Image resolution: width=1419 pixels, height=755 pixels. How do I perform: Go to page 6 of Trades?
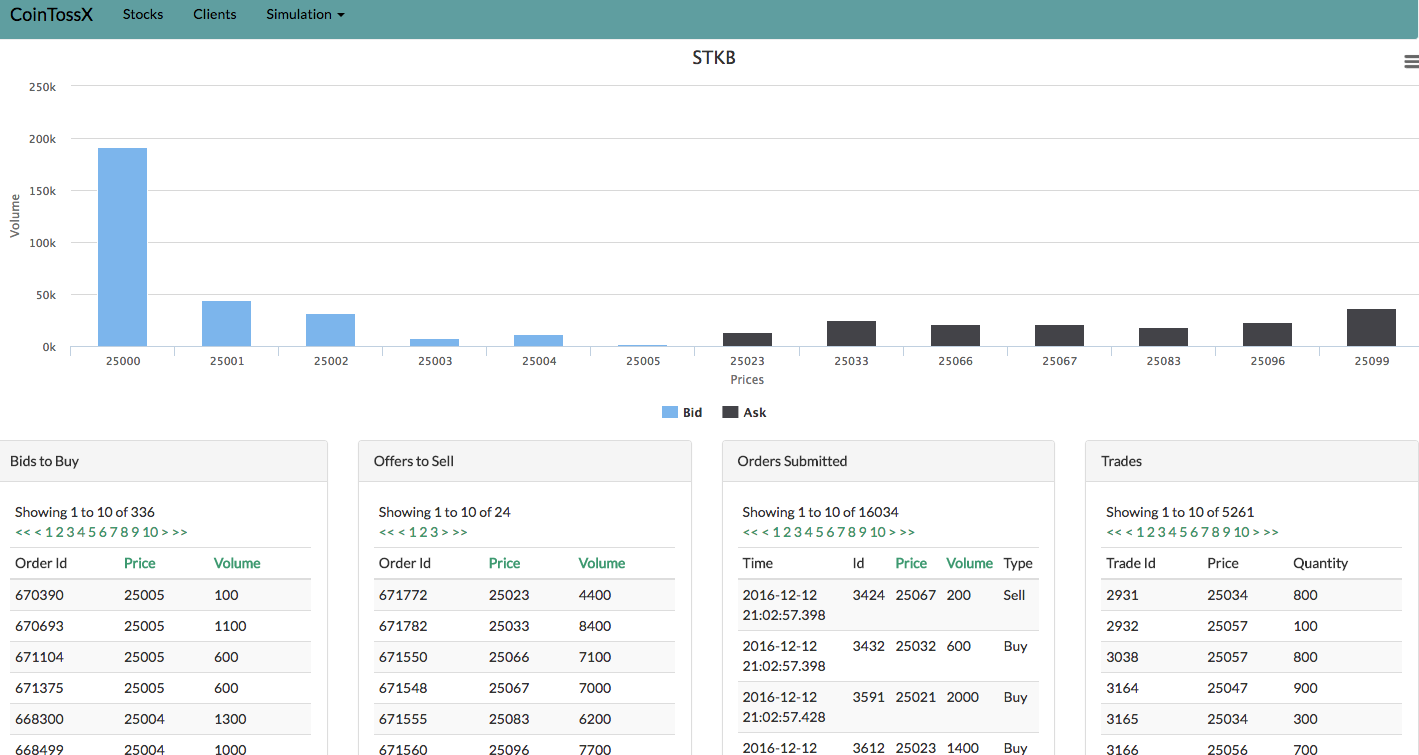pyautogui.click(x=1194, y=532)
